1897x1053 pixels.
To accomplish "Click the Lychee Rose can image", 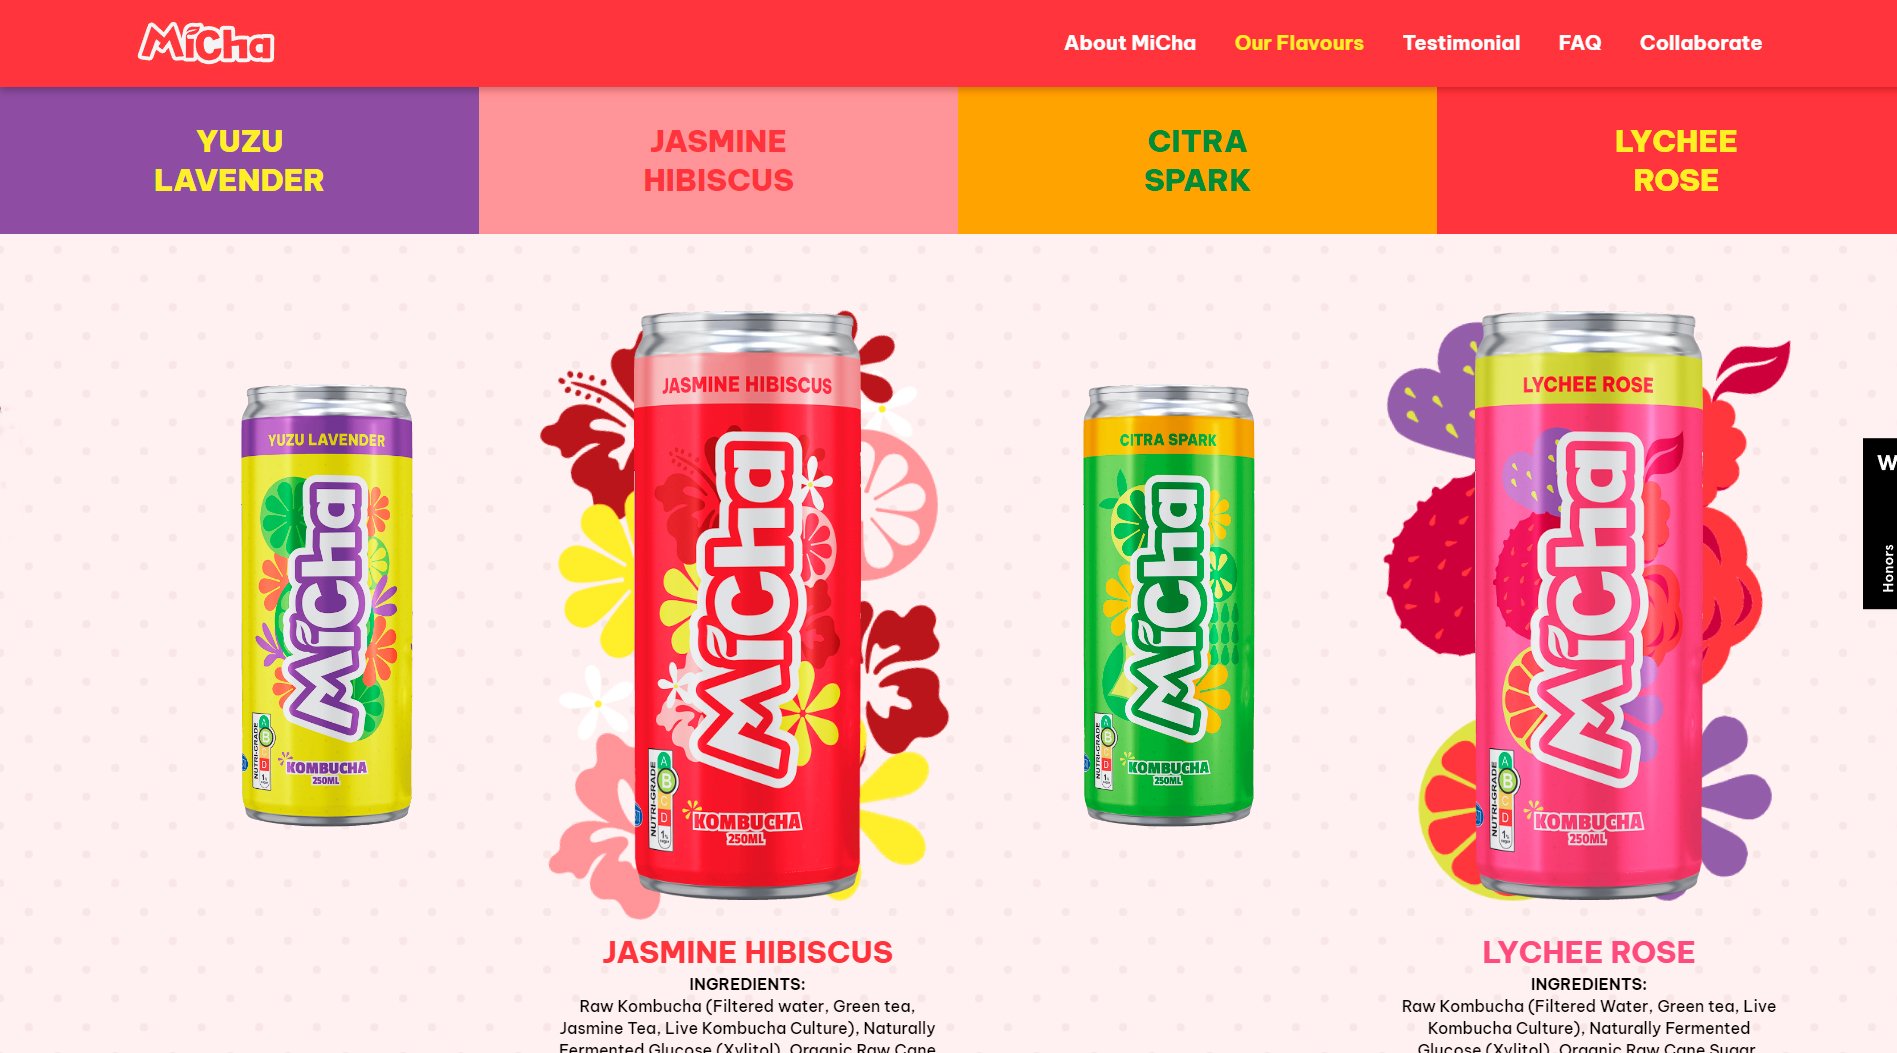I will tap(1588, 605).
